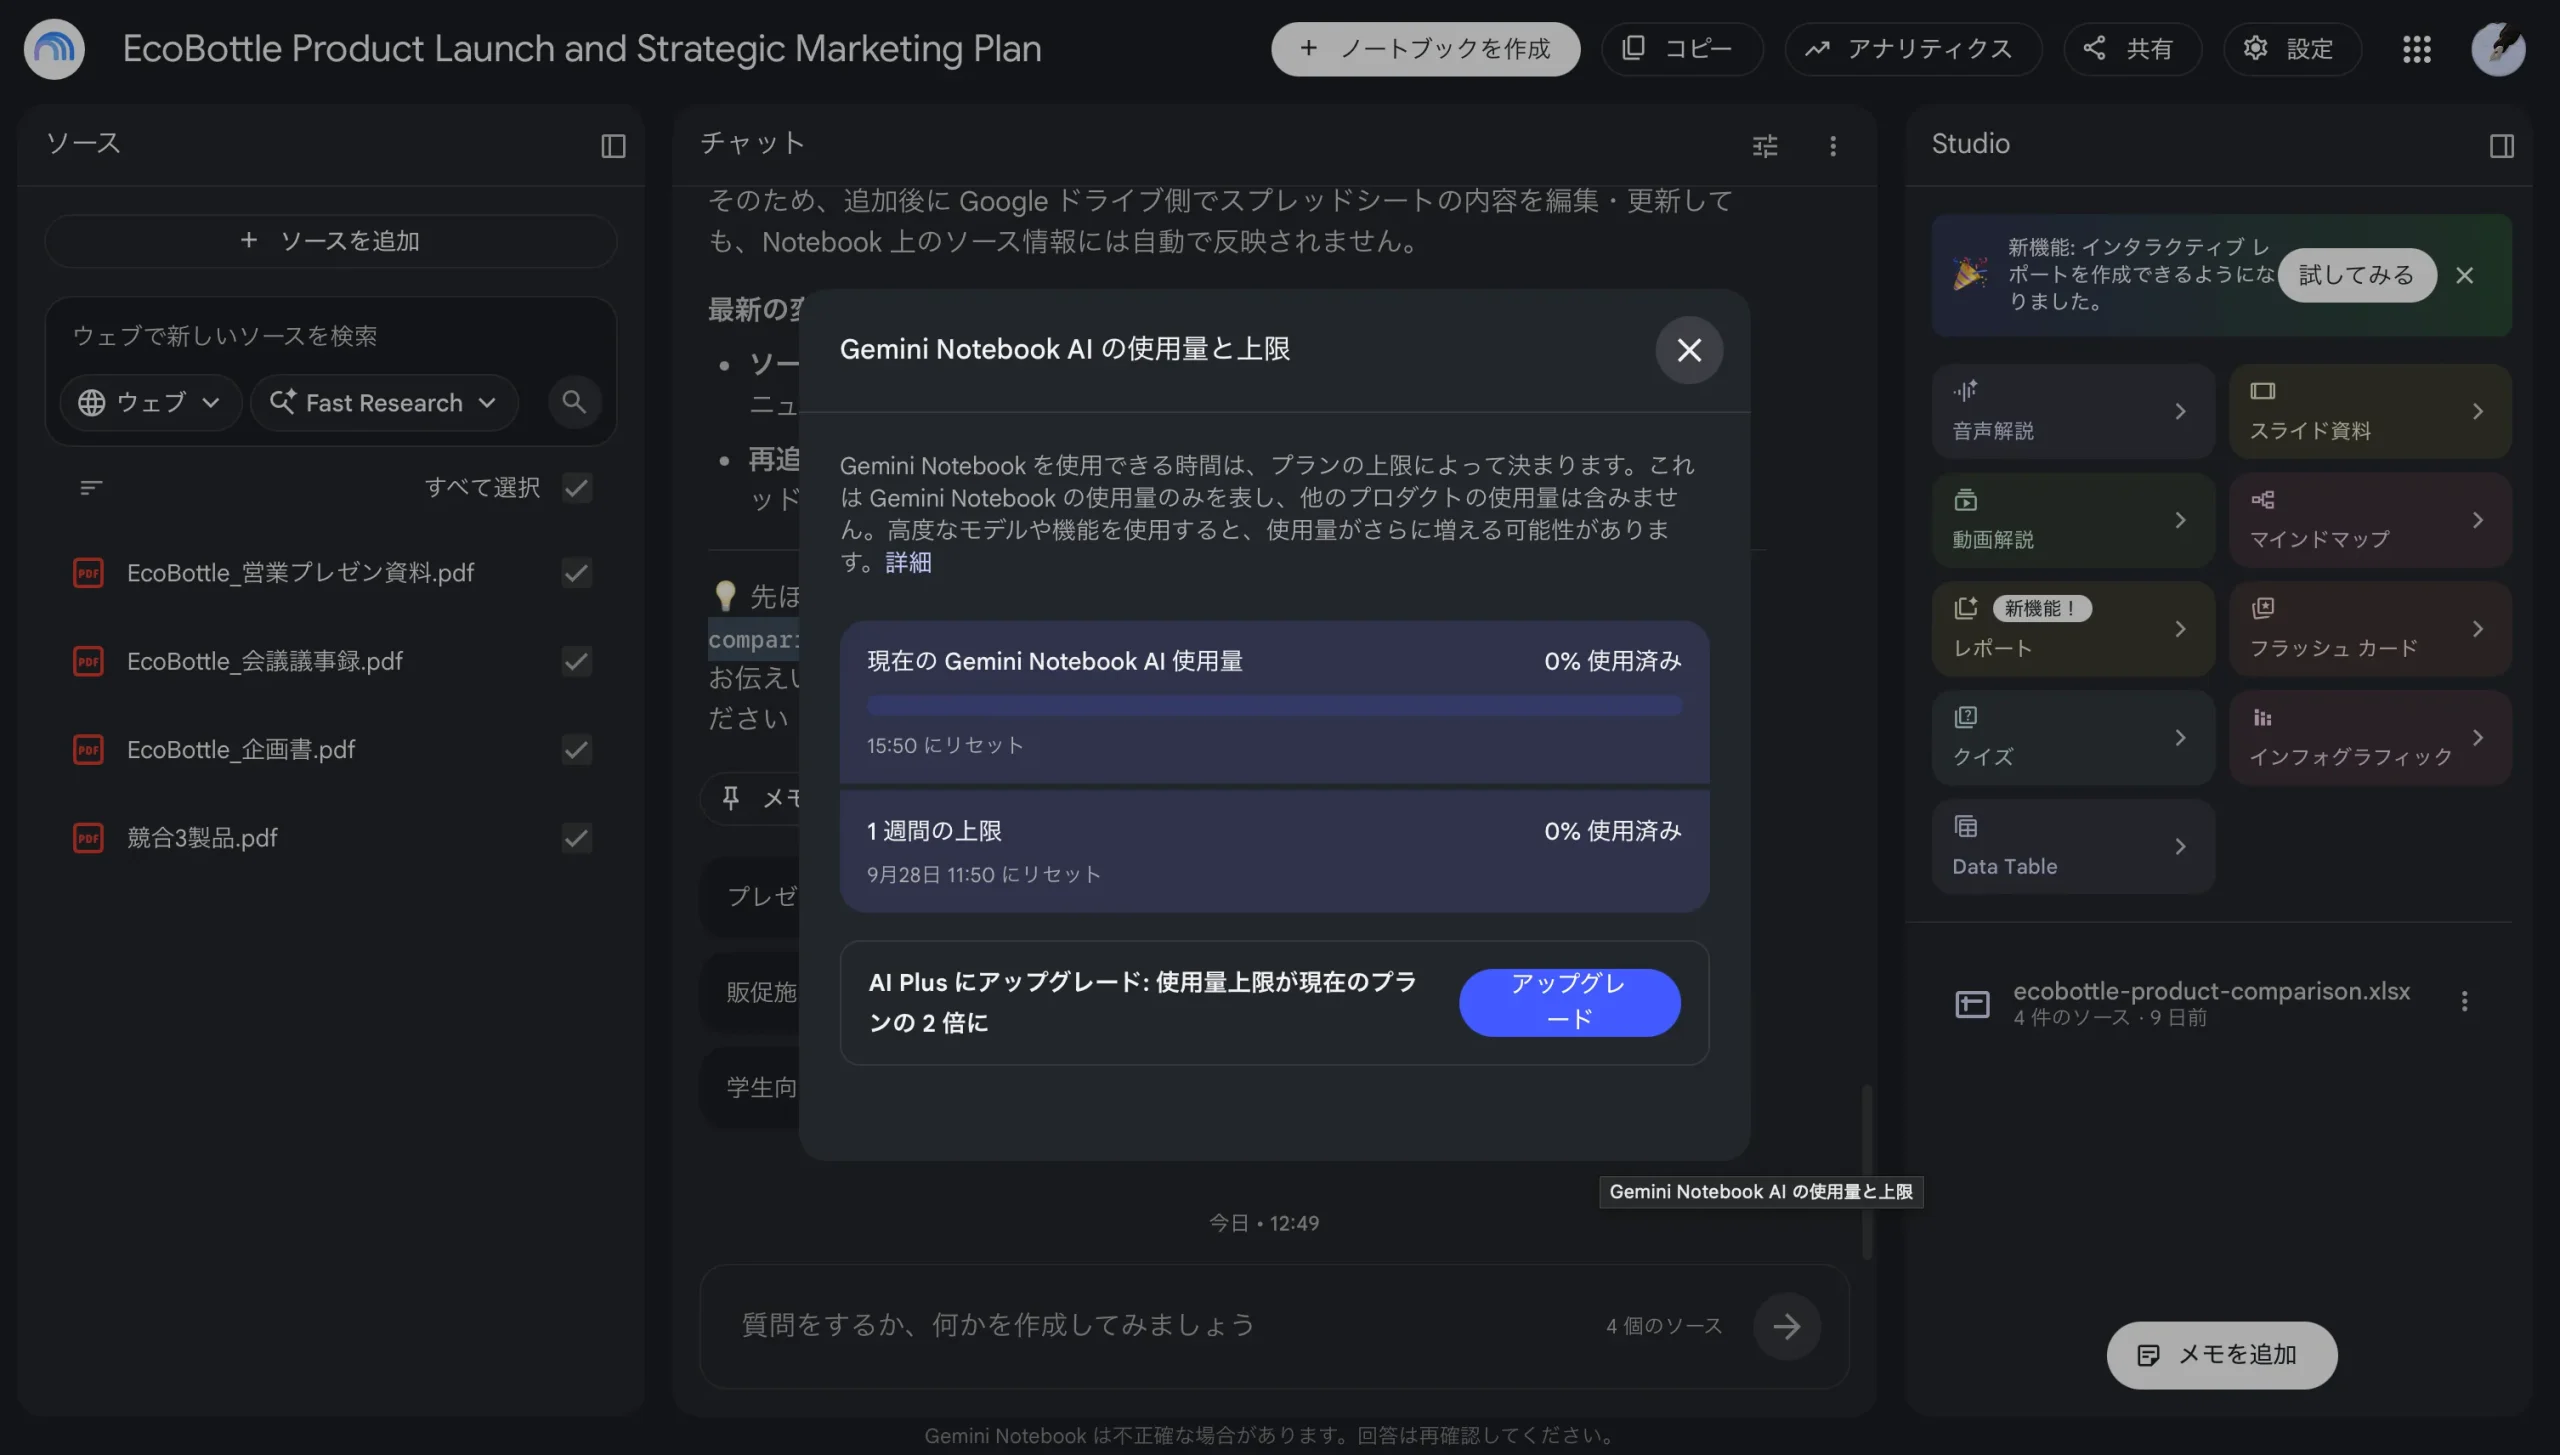Image resolution: width=2560 pixels, height=1455 pixels.
Task: Open ecobottle-product-comparison.xlsx more options
Action: (2464, 1001)
